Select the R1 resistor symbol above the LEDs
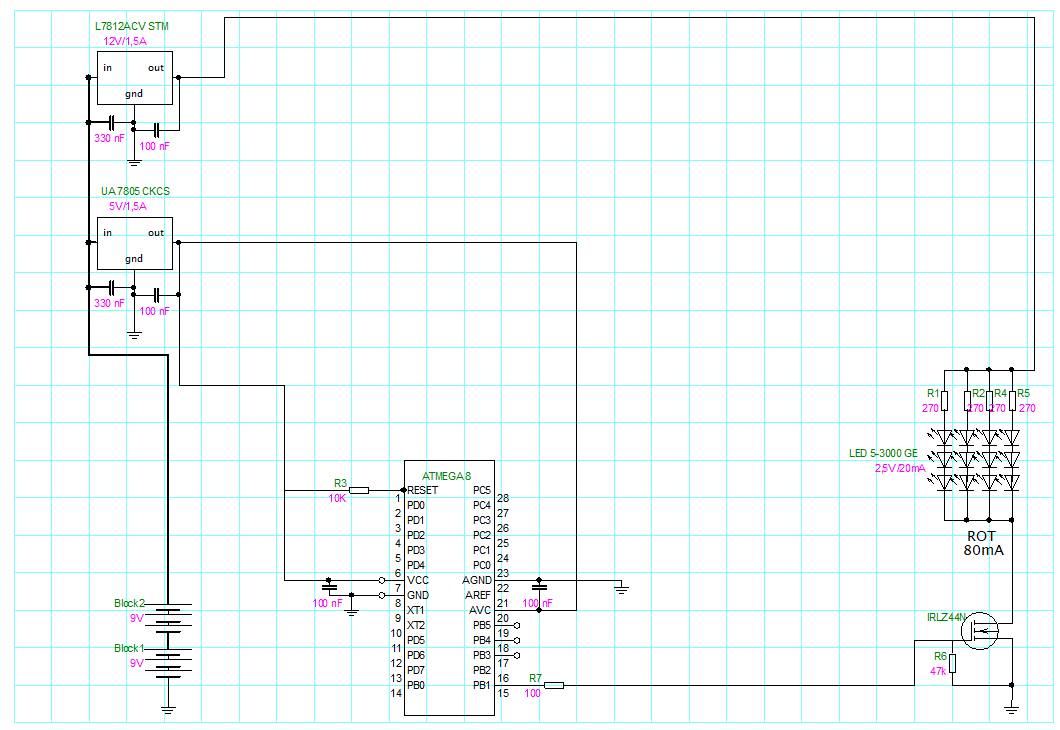The height and width of the screenshot is (730, 1060). [945, 401]
